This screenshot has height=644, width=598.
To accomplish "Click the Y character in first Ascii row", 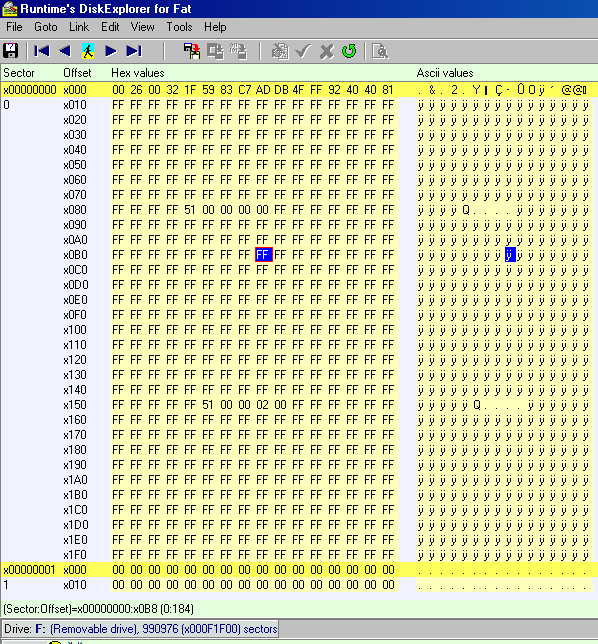I will point(476,90).
